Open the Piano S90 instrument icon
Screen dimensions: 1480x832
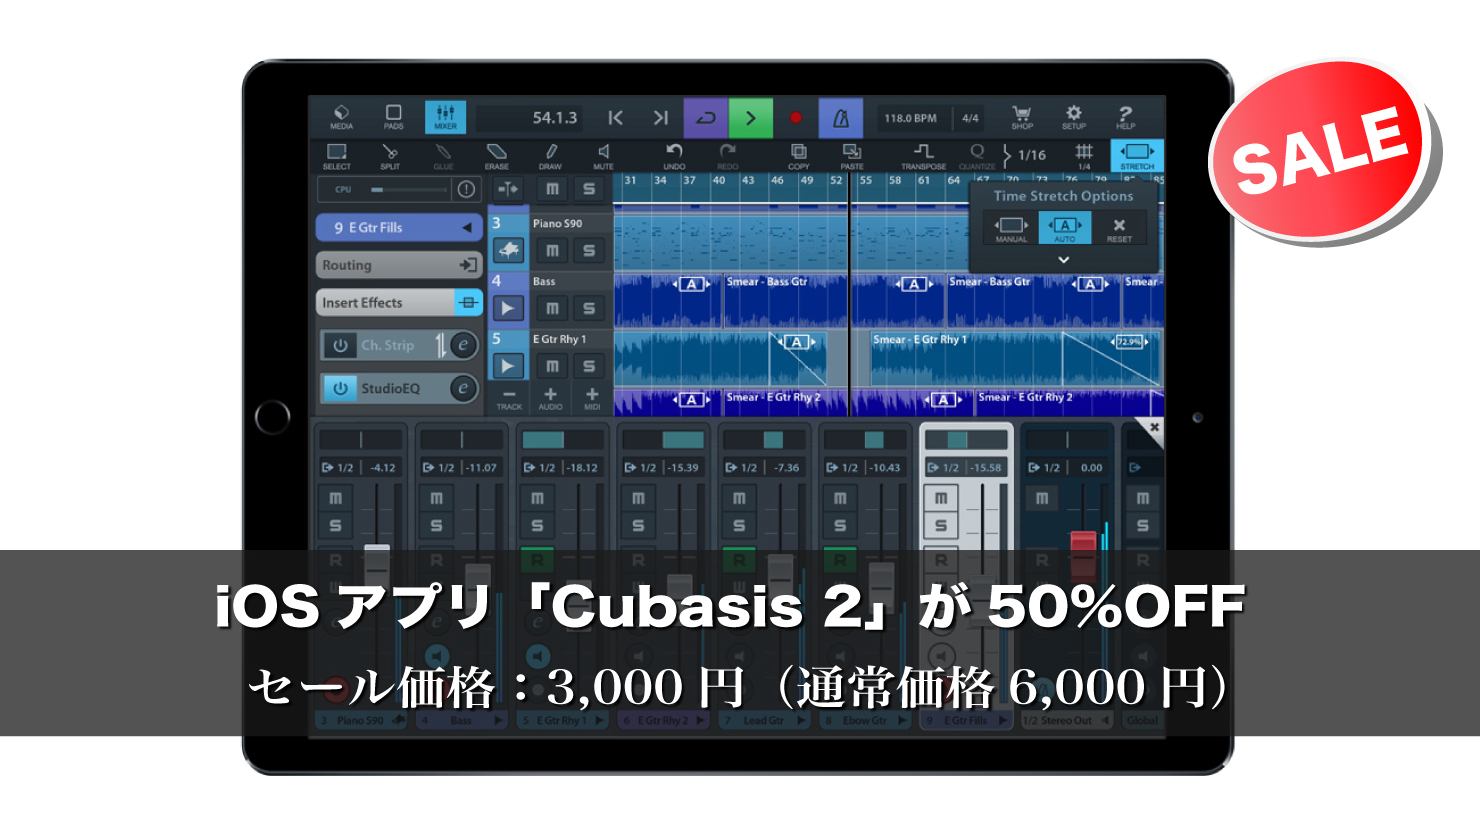pos(509,250)
